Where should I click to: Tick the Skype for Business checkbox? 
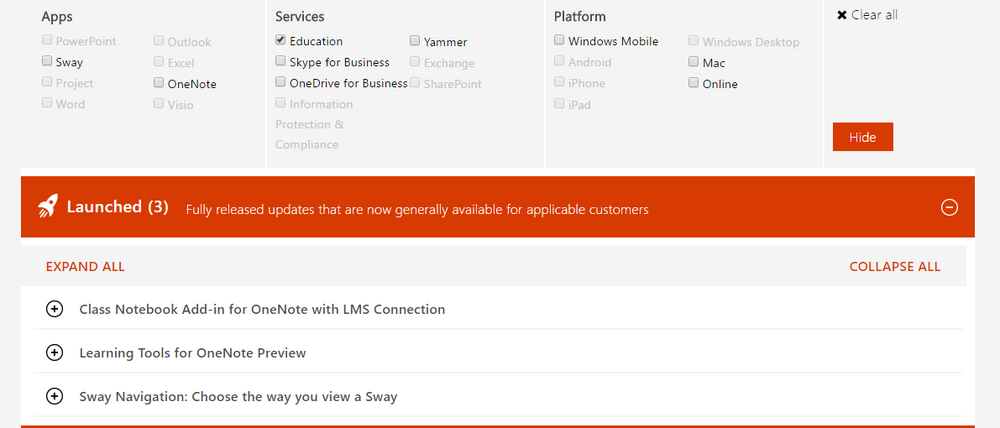280,61
